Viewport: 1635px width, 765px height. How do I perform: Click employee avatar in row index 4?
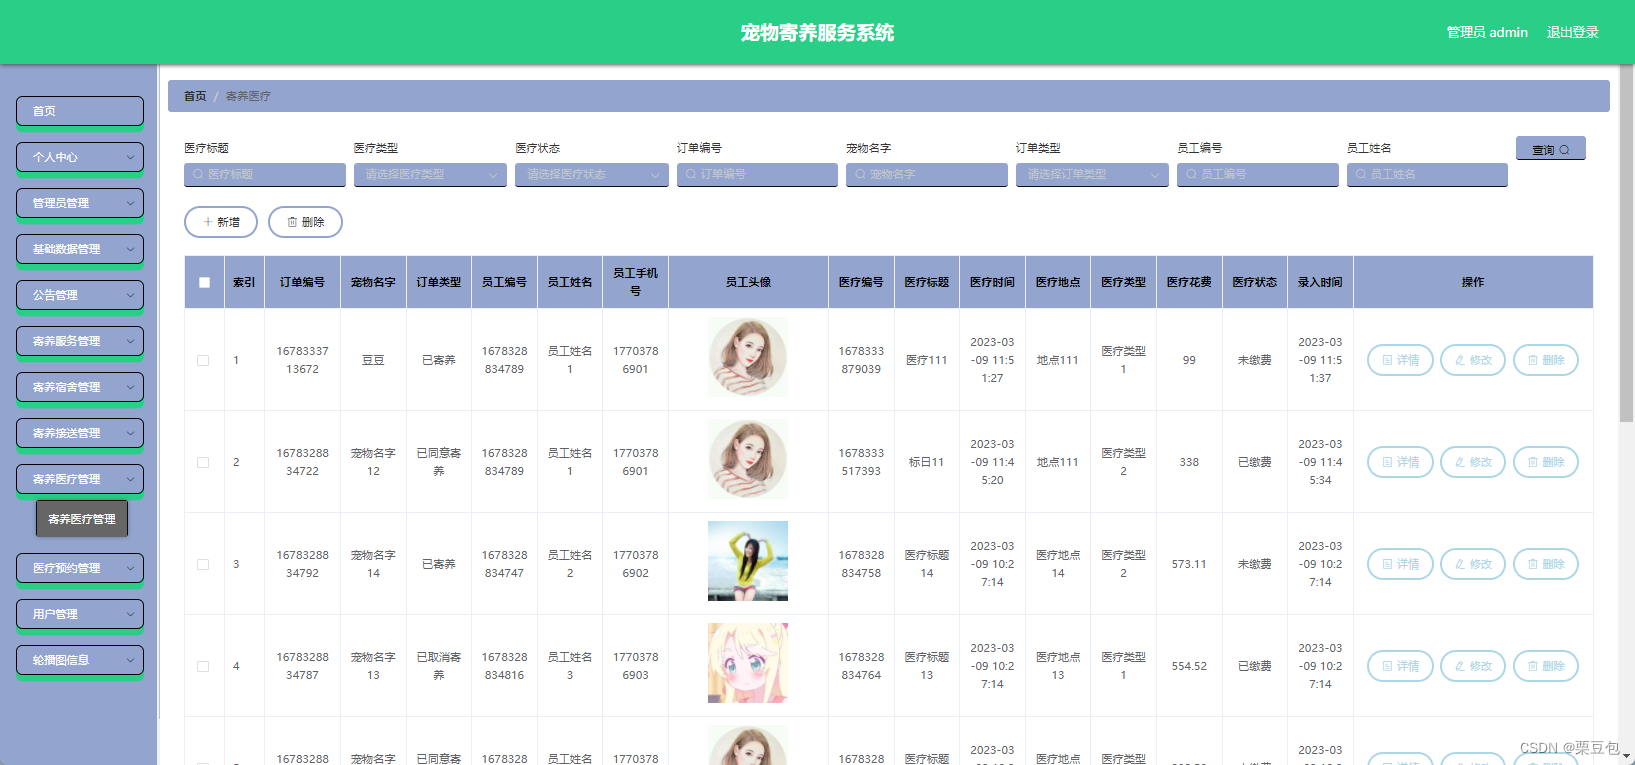point(748,663)
